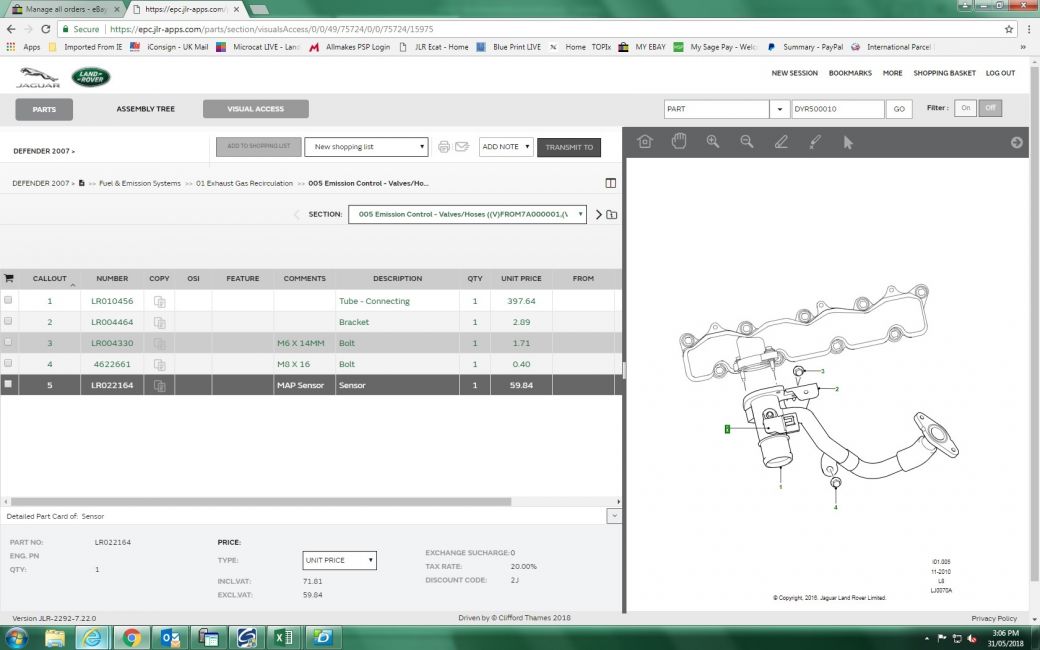Reset diagram view with the home icon
The height and width of the screenshot is (650, 1040).
[x=645, y=142]
